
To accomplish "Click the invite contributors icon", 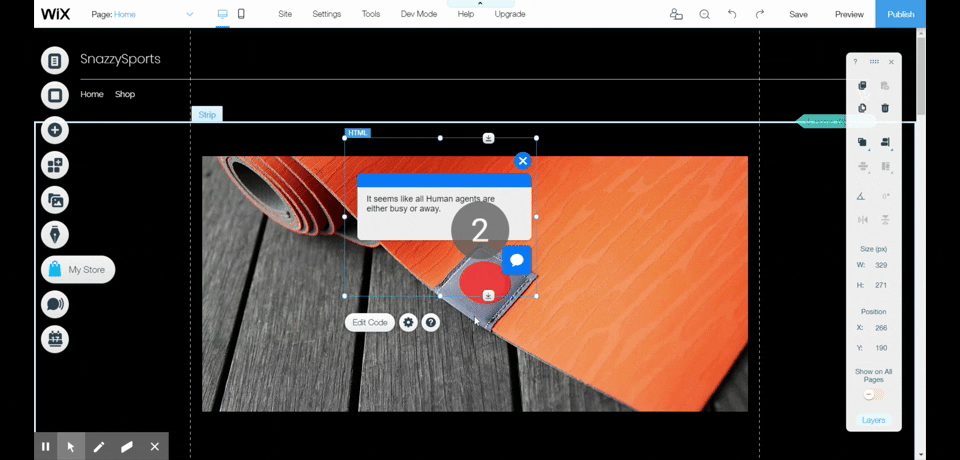I will click(x=676, y=14).
